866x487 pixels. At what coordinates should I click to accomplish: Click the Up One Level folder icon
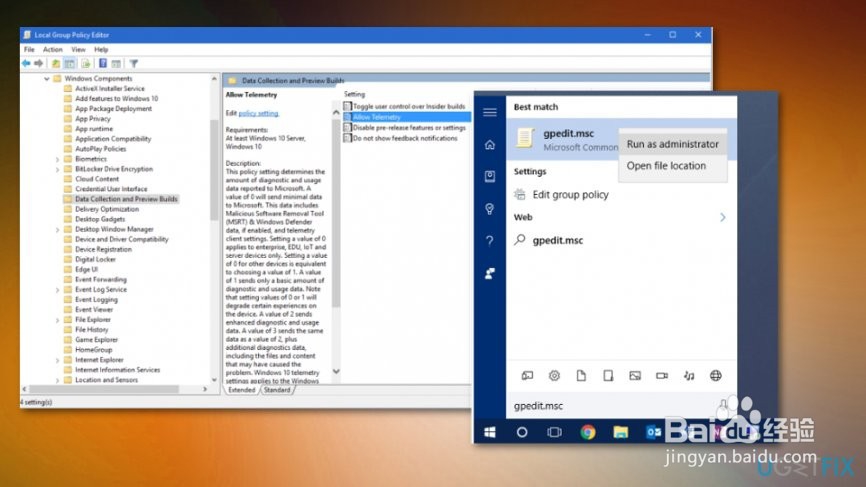(56, 63)
